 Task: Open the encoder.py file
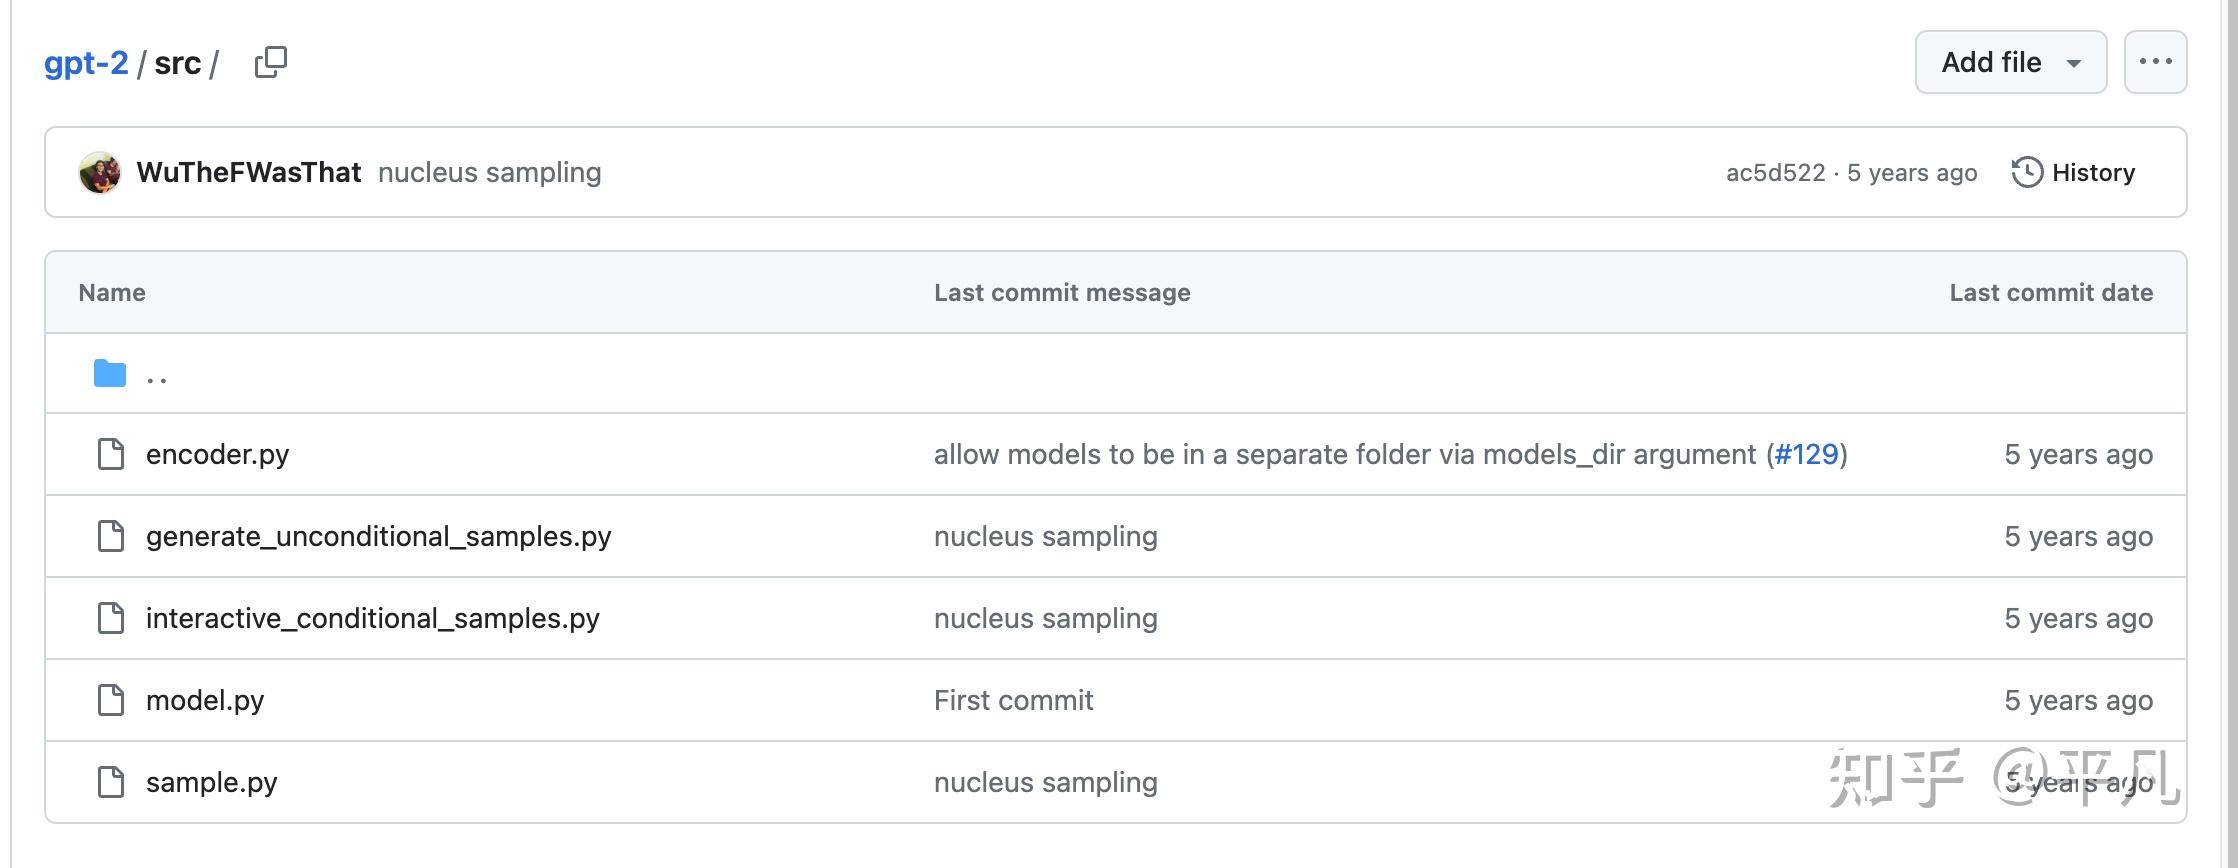(217, 455)
